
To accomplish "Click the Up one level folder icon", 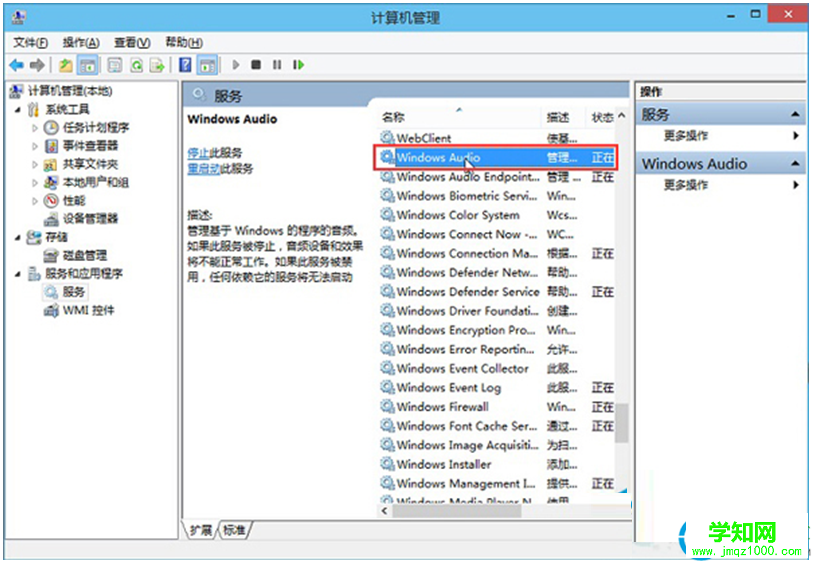I will (x=66, y=65).
